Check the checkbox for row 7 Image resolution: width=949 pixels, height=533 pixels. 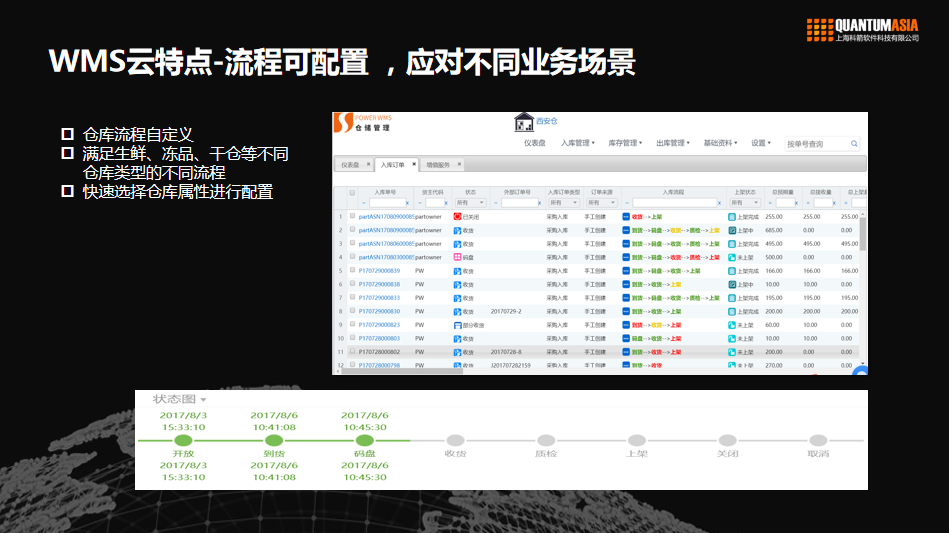coord(352,297)
